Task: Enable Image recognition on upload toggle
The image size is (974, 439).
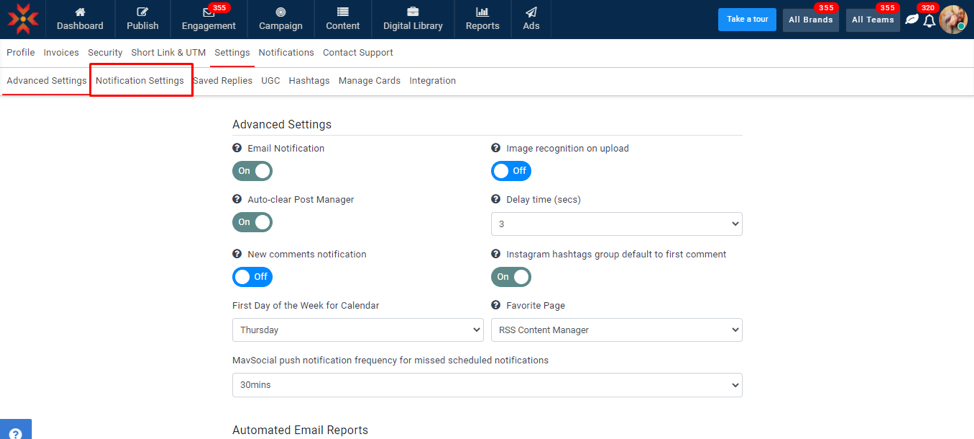Action: 511,171
